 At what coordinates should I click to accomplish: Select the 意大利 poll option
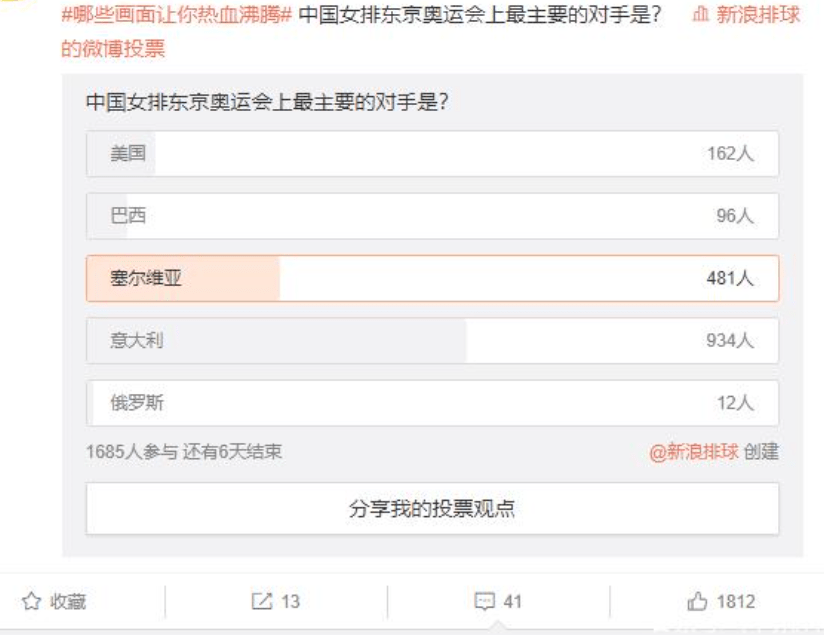pyautogui.click(x=432, y=341)
